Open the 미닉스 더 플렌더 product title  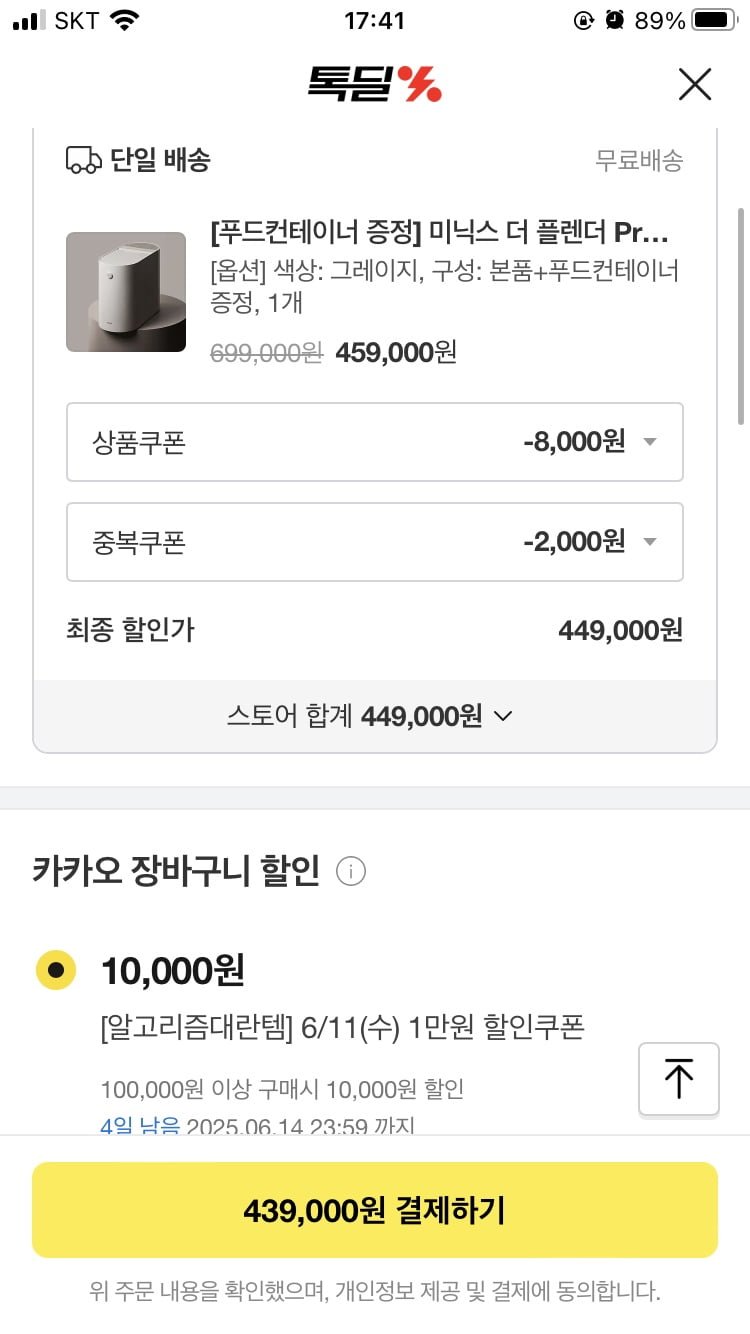pos(440,233)
